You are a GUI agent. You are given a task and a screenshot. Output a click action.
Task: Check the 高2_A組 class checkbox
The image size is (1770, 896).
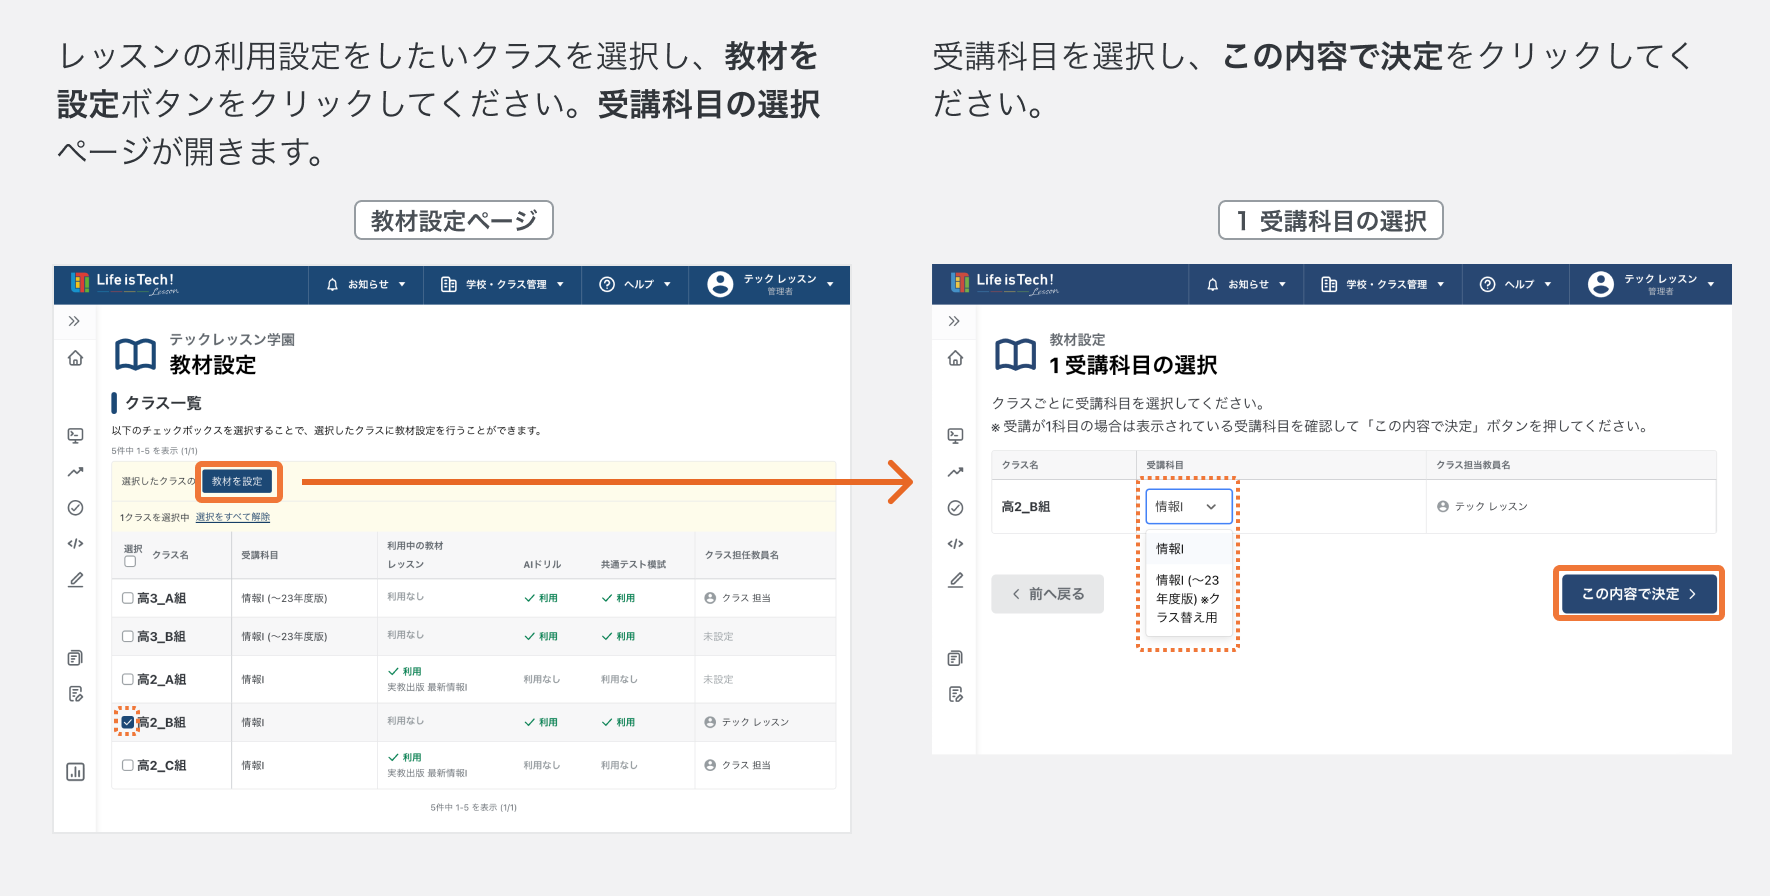(x=128, y=679)
